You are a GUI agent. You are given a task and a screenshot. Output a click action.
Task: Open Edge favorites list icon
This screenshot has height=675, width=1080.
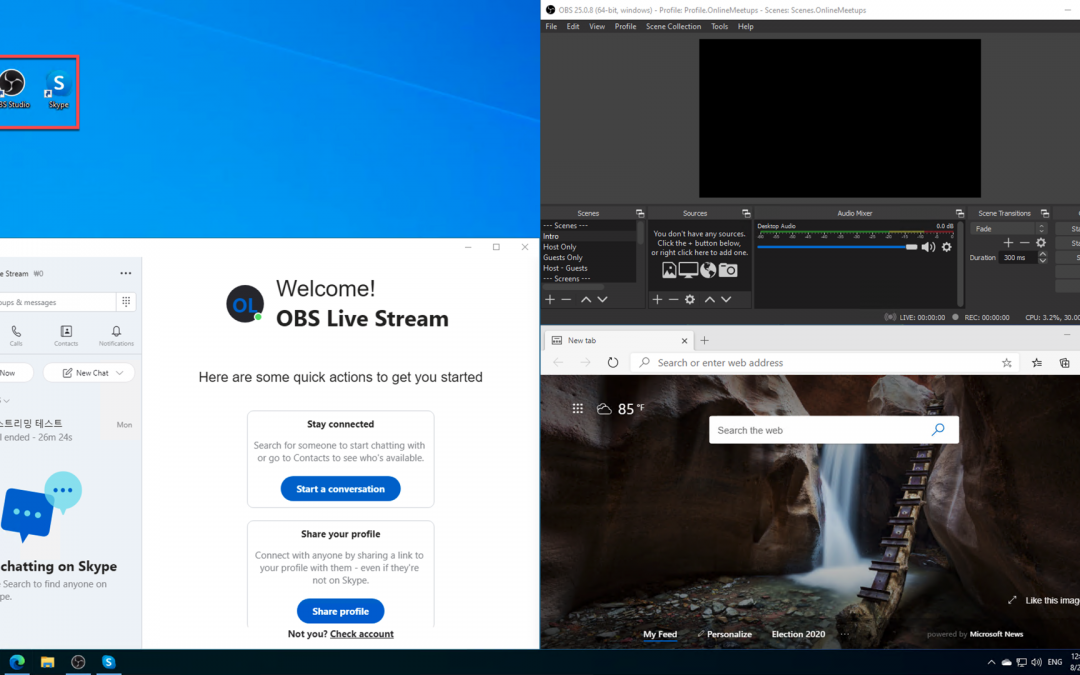pos(1037,362)
